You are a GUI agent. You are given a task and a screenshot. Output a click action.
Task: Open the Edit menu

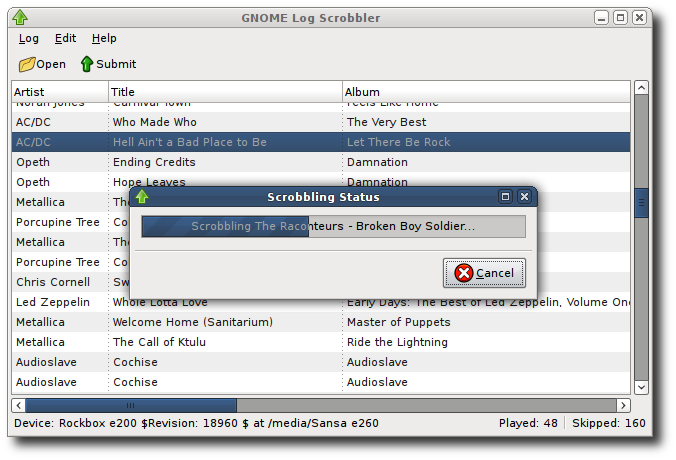[65, 38]
